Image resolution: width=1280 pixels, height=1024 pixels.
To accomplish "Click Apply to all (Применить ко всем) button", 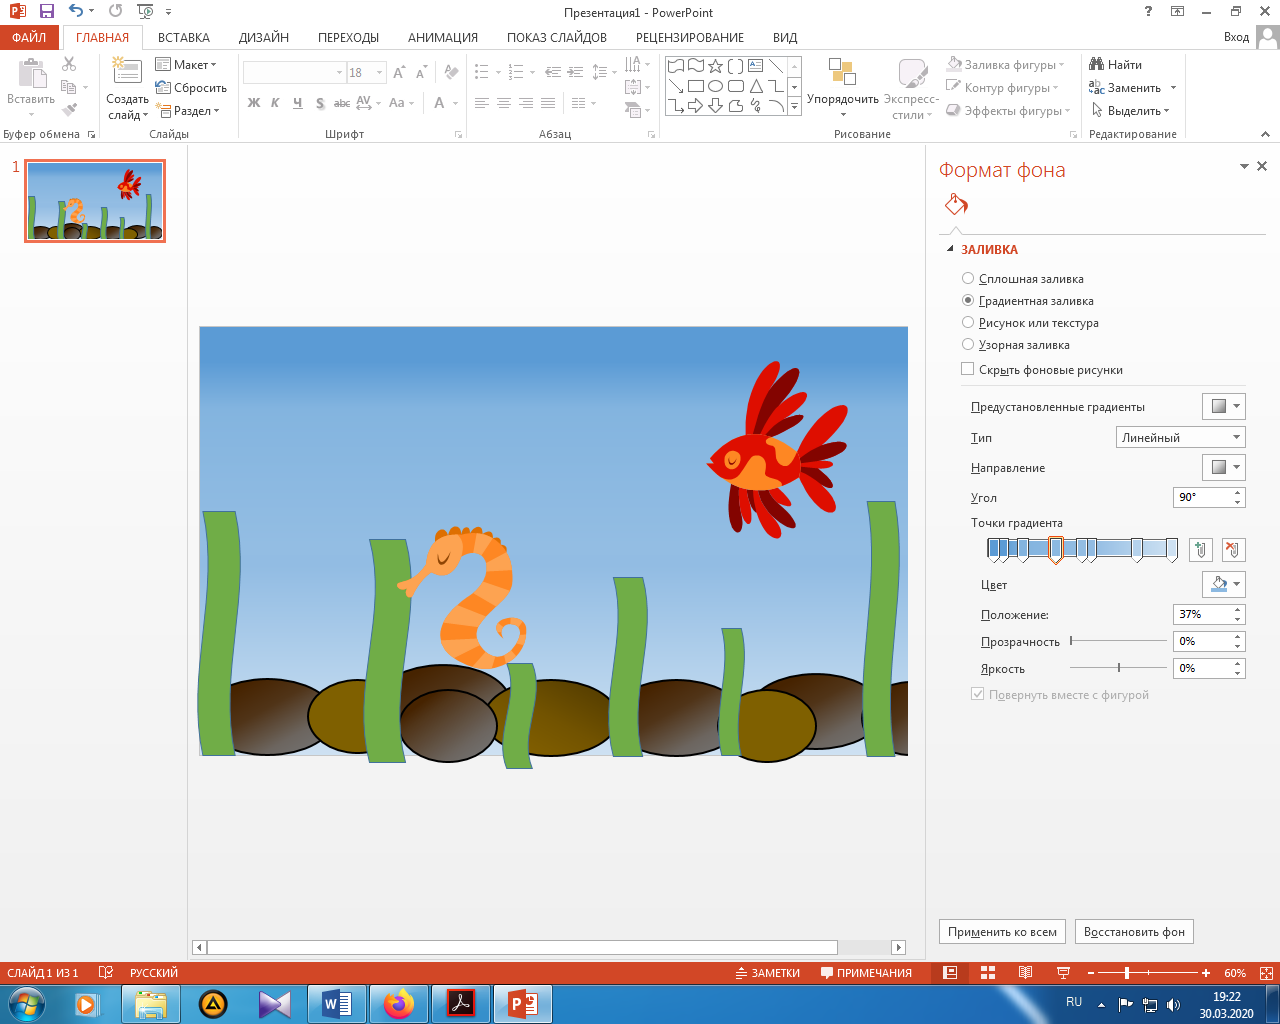I will pyautogui.click(x=1002, y=932).
